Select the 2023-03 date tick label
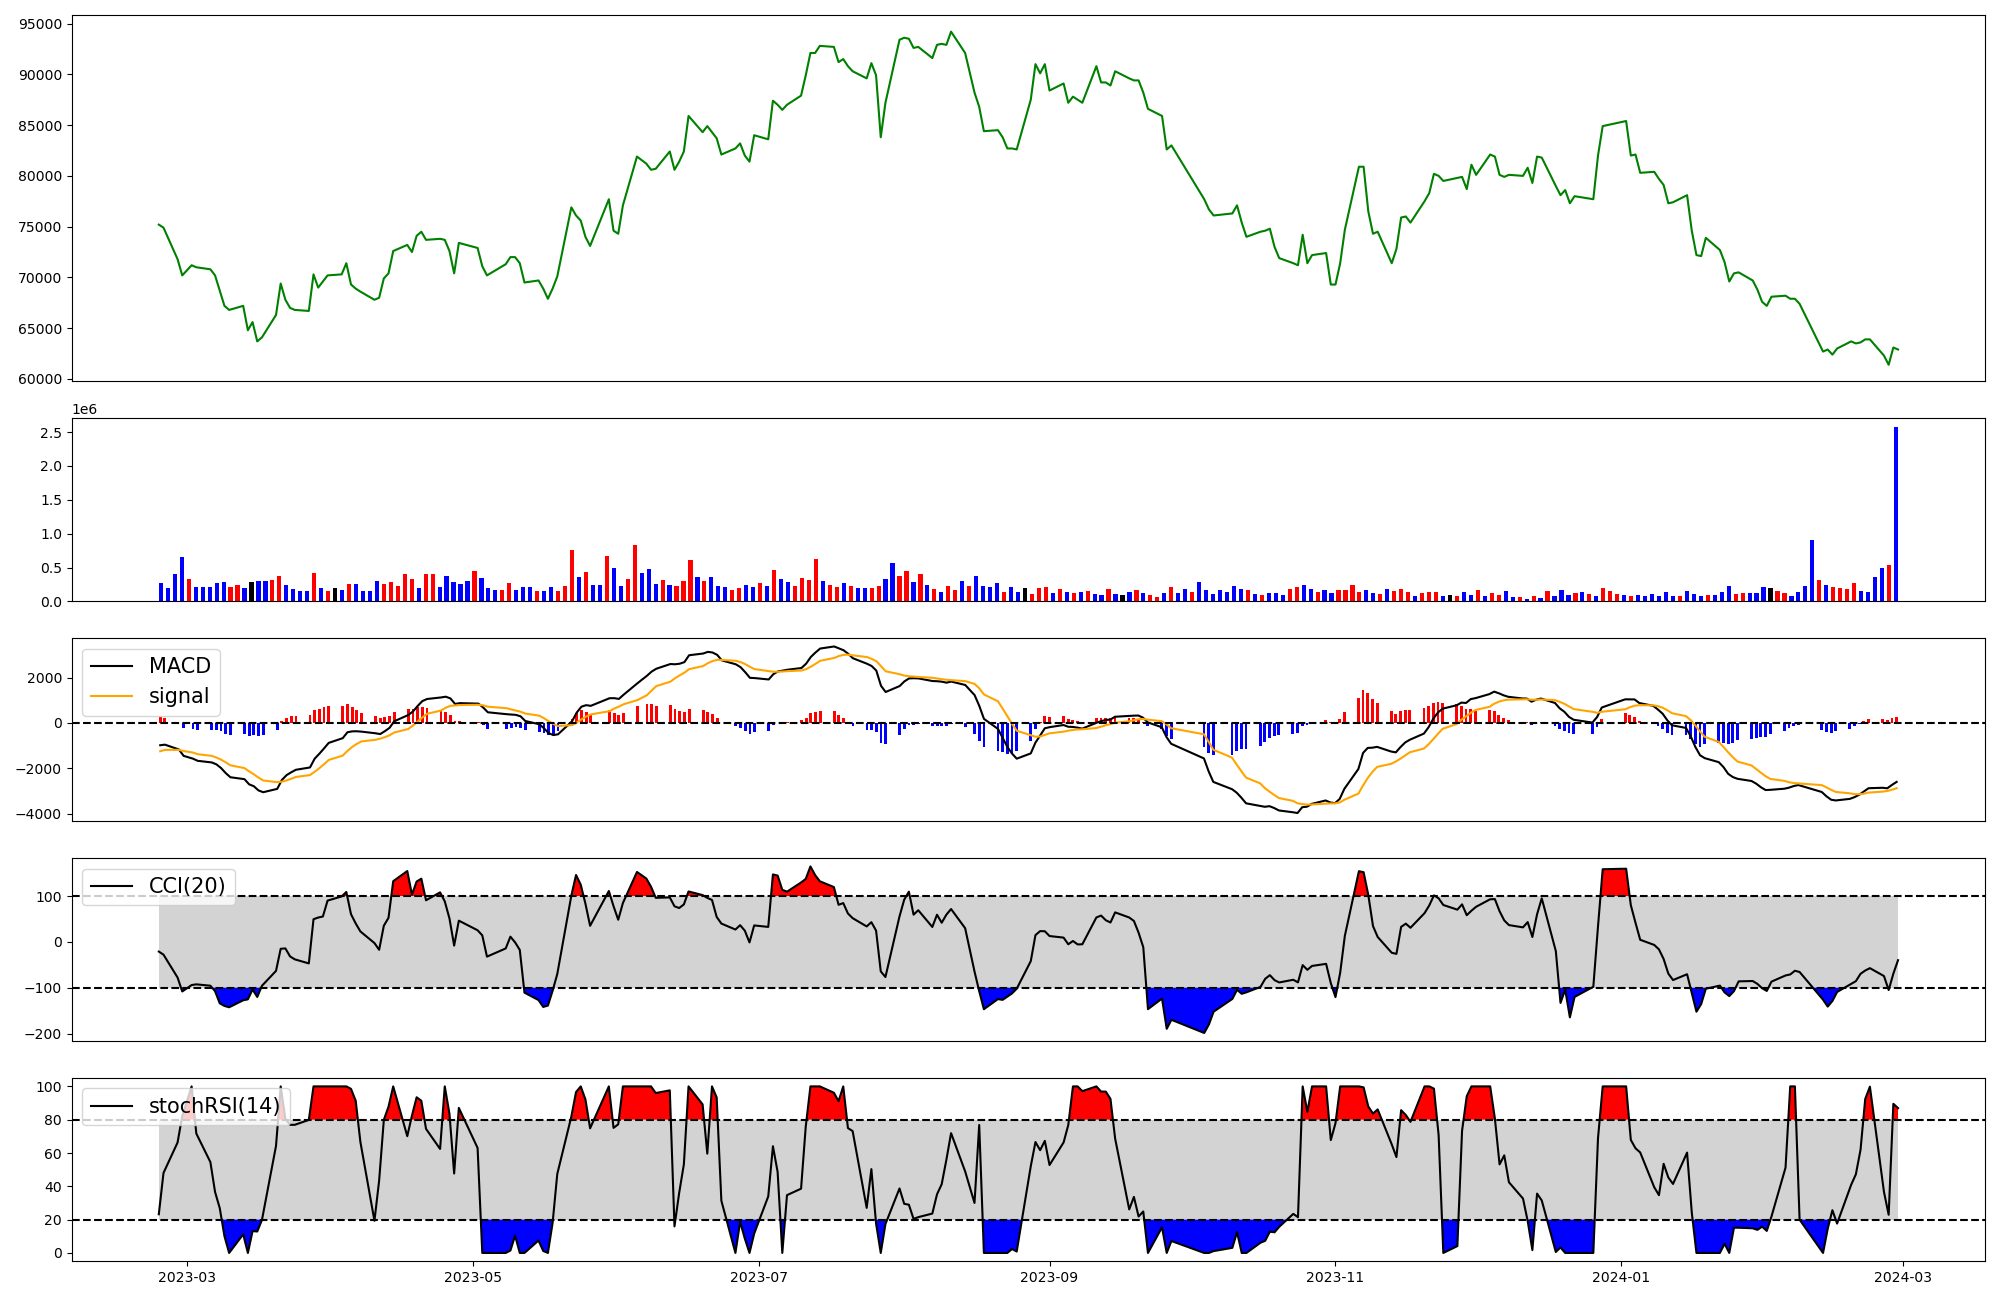The height and width of the screenshot is (1300, 2000). pos(187,1276)
